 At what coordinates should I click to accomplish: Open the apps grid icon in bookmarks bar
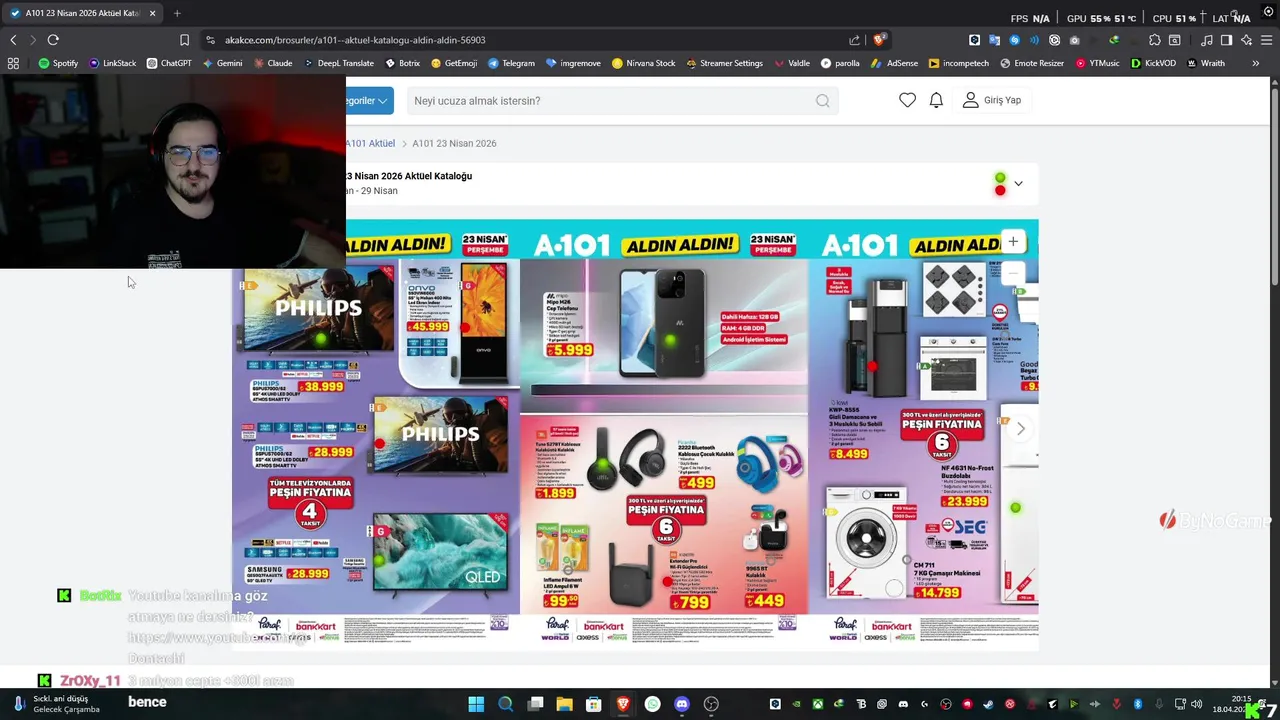click(13, 63)
